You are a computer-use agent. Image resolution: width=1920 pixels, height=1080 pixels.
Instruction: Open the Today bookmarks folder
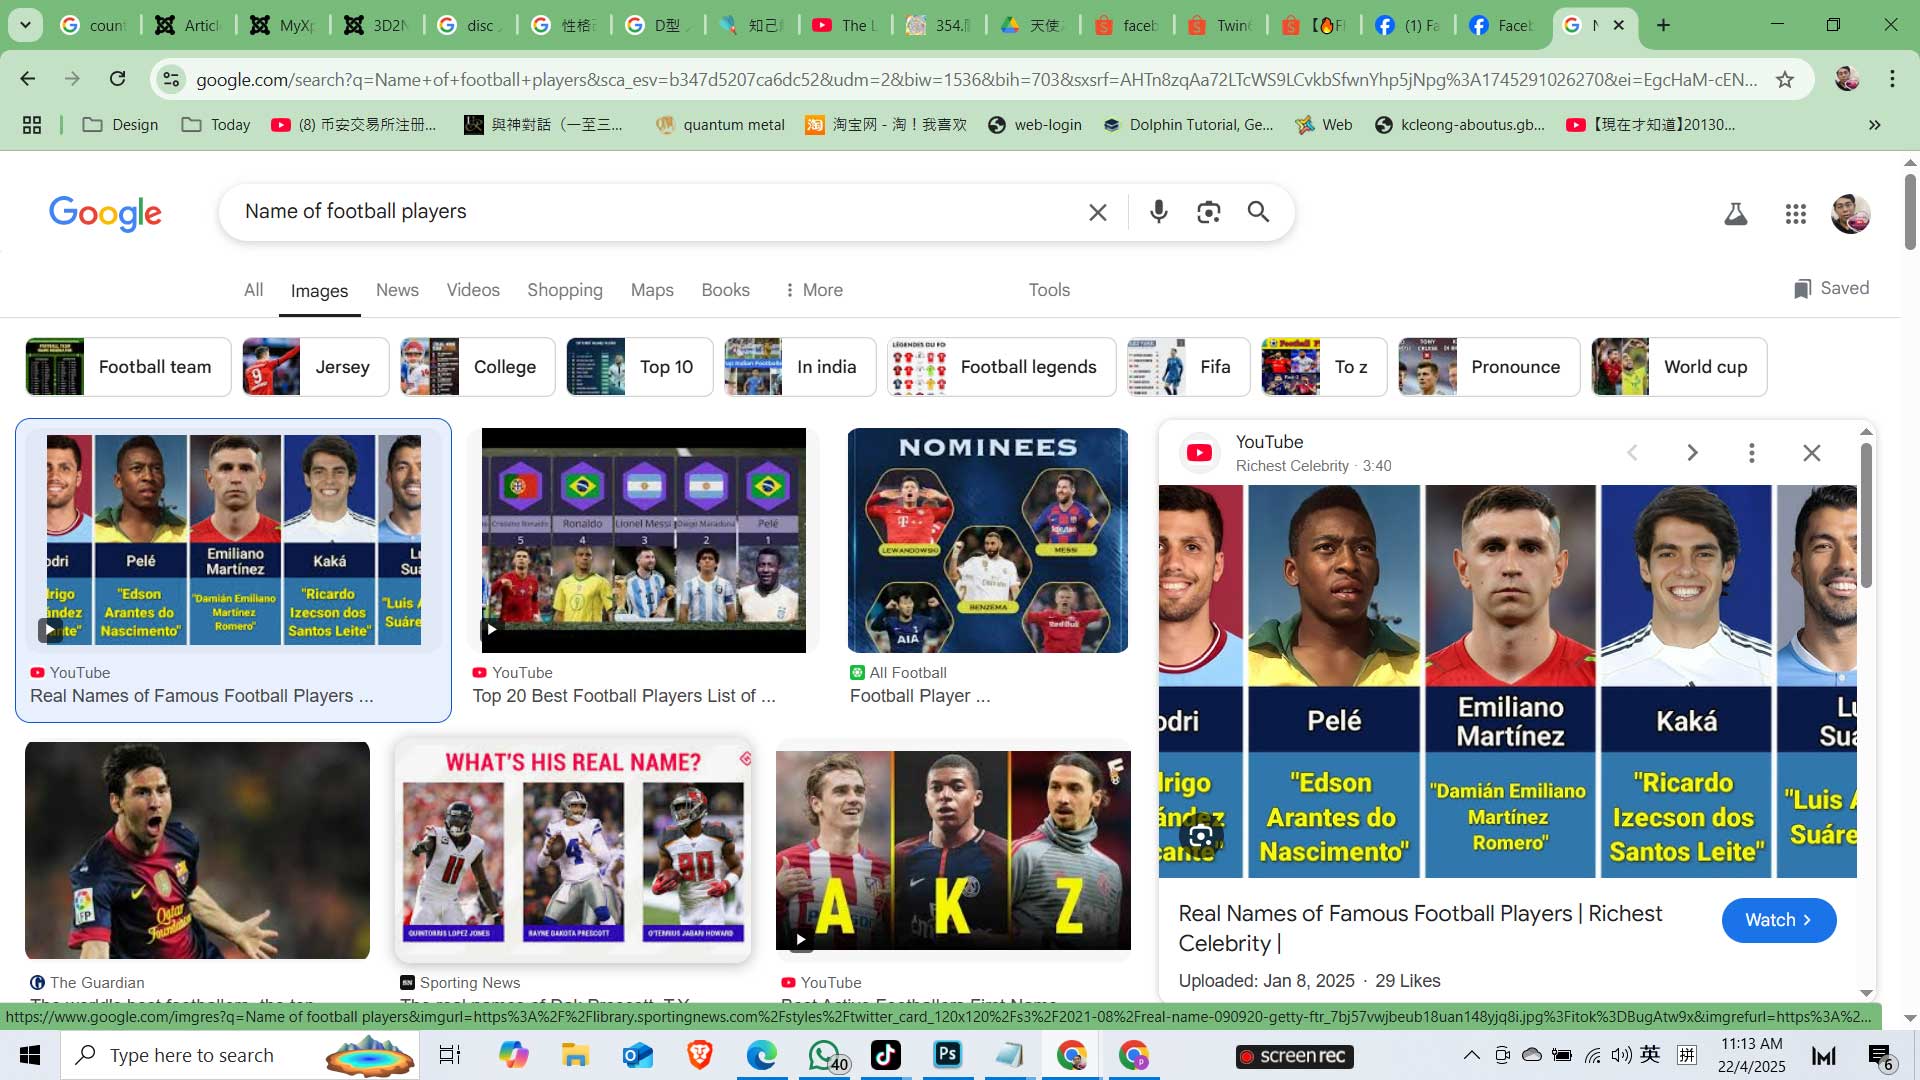(x=215, y=125)
